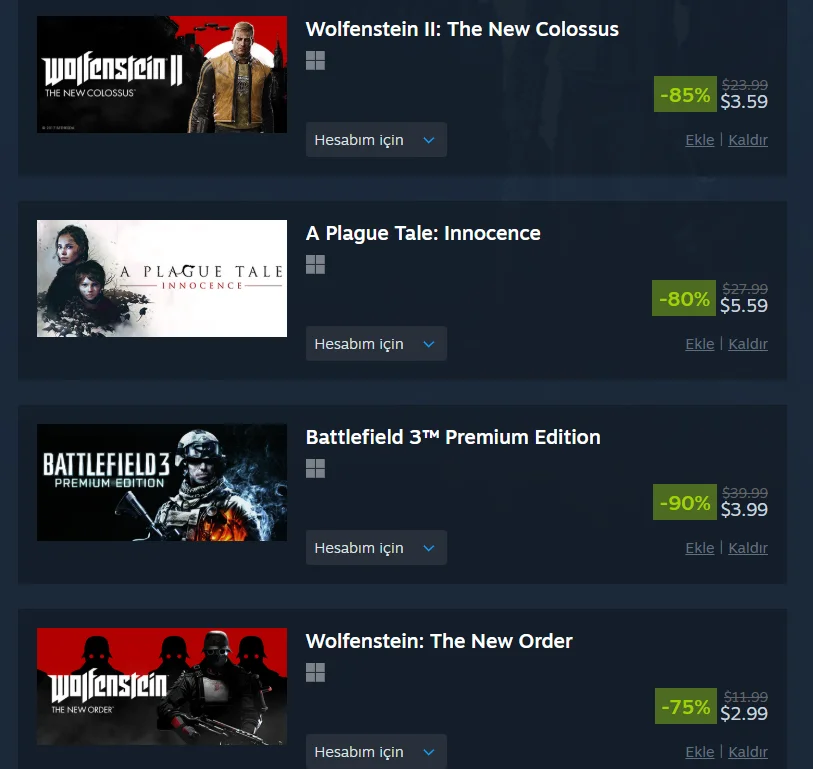Click Ekle link for Wolfenstein II

coord(699,140)
